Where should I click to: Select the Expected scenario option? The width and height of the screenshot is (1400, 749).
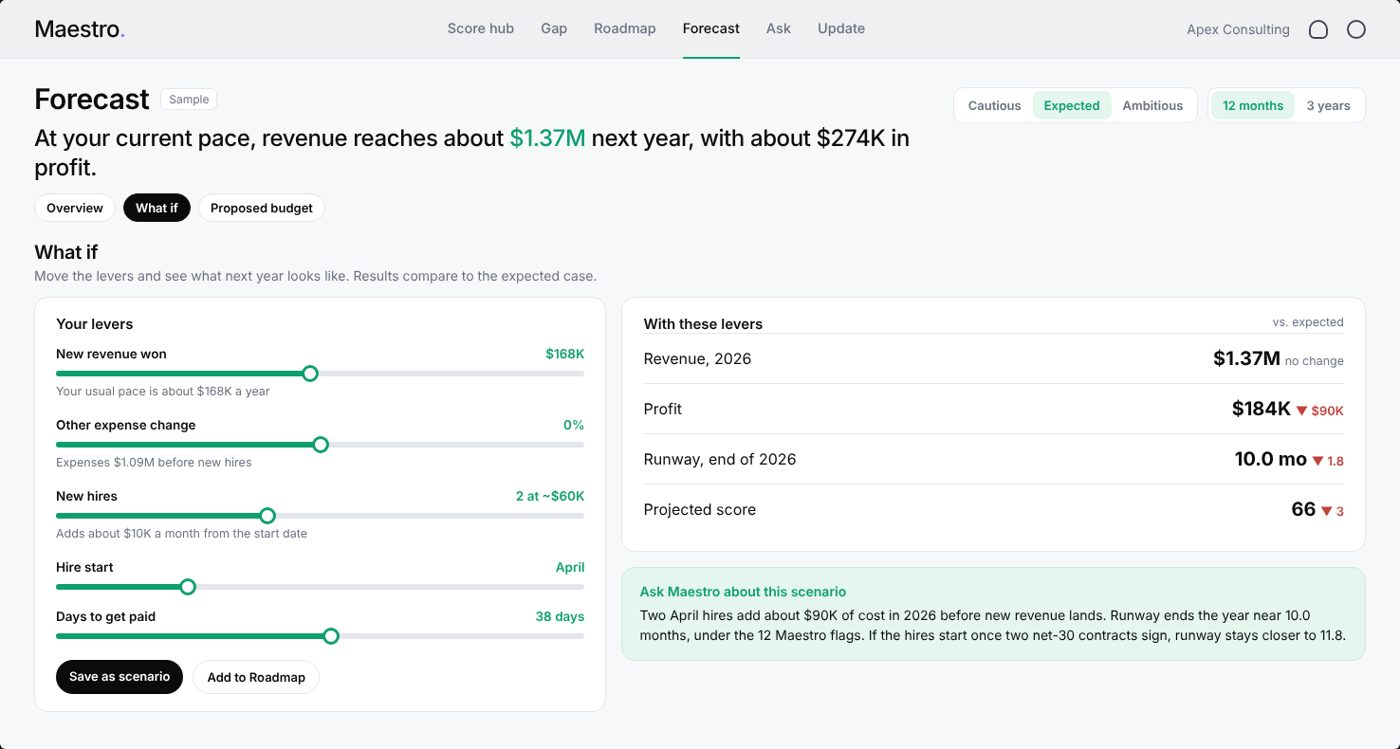coord(1072,105)
